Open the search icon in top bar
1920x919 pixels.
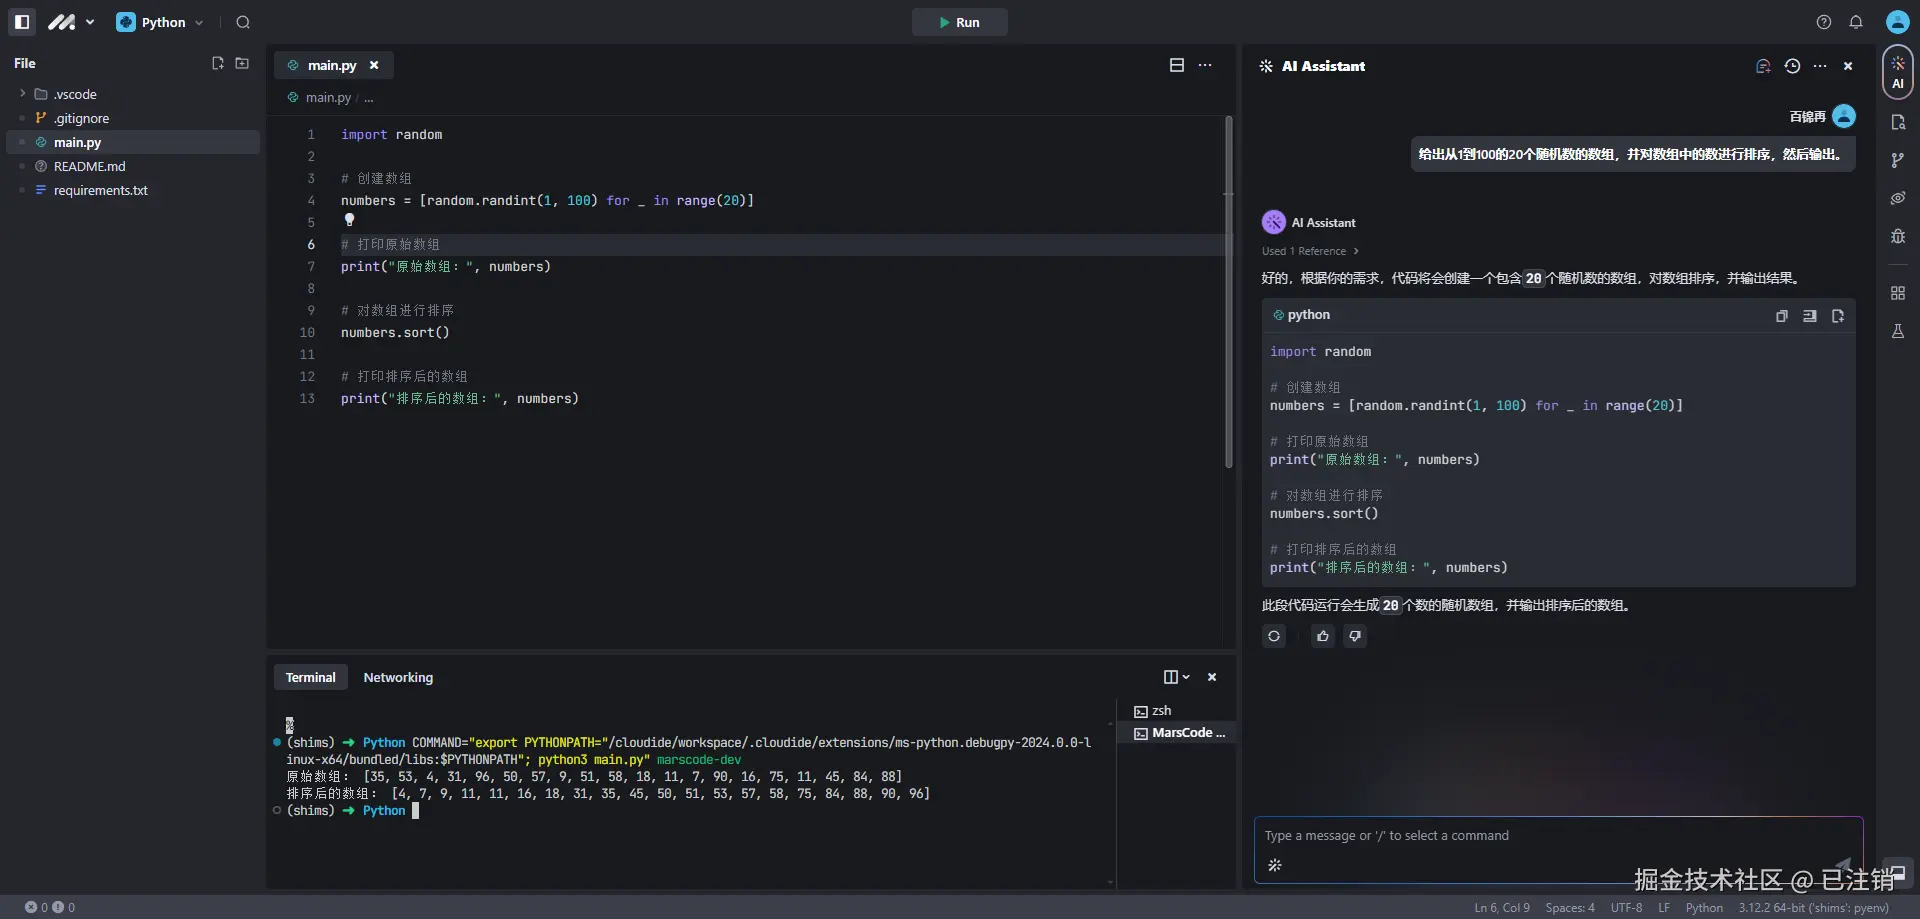coord(243,22)
